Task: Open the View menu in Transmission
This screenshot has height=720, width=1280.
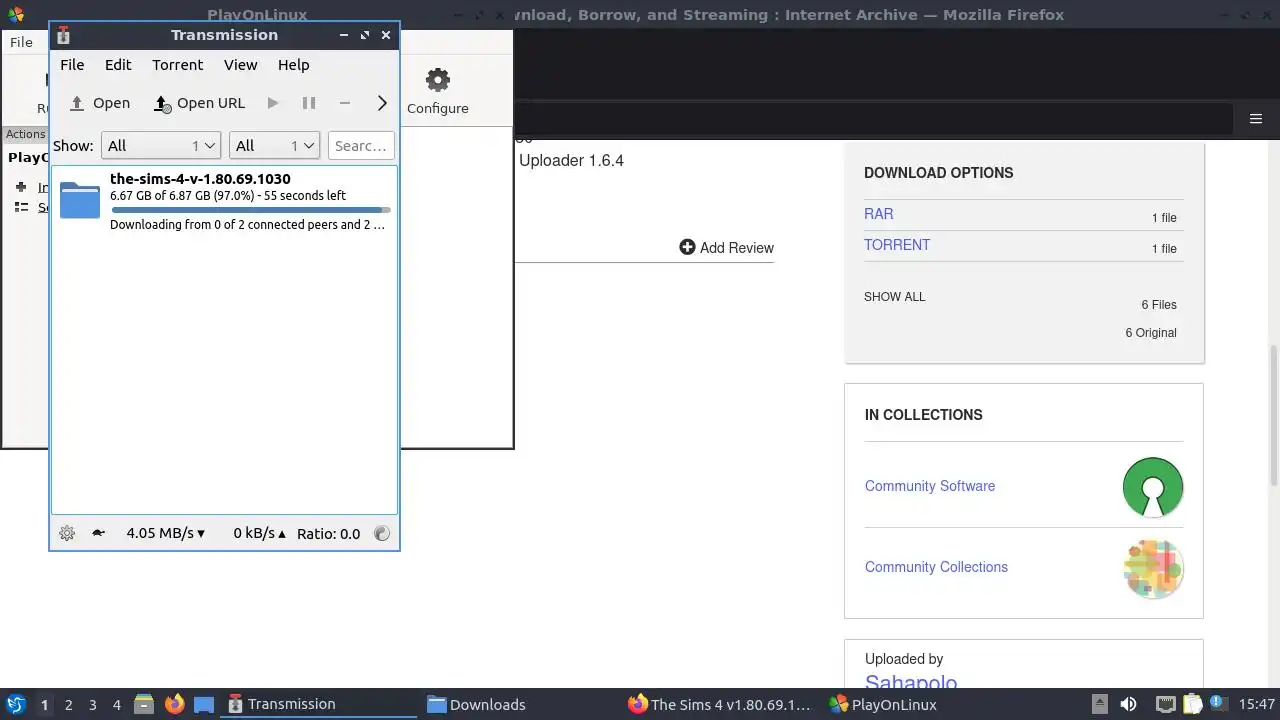Action: coord(240,64)
